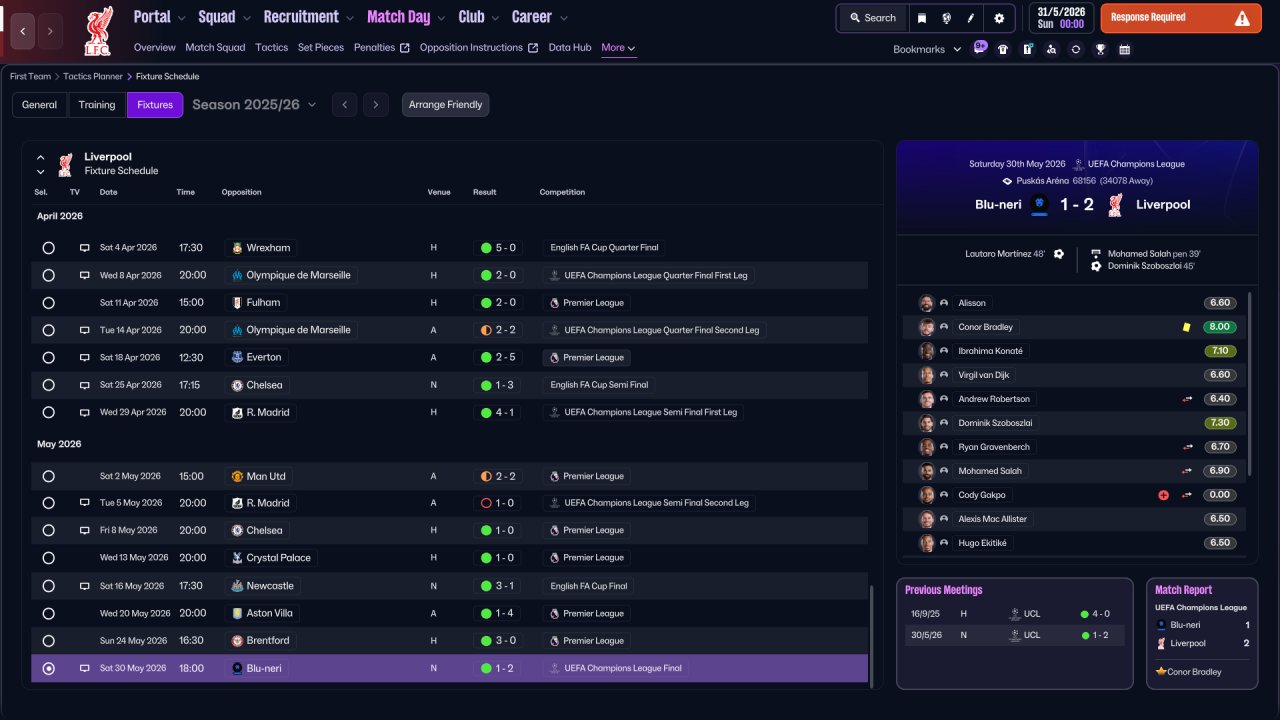Go forward with the right arrow navigation button
The width and height of the screenshot is (1280, 720).
click(50, 31)
